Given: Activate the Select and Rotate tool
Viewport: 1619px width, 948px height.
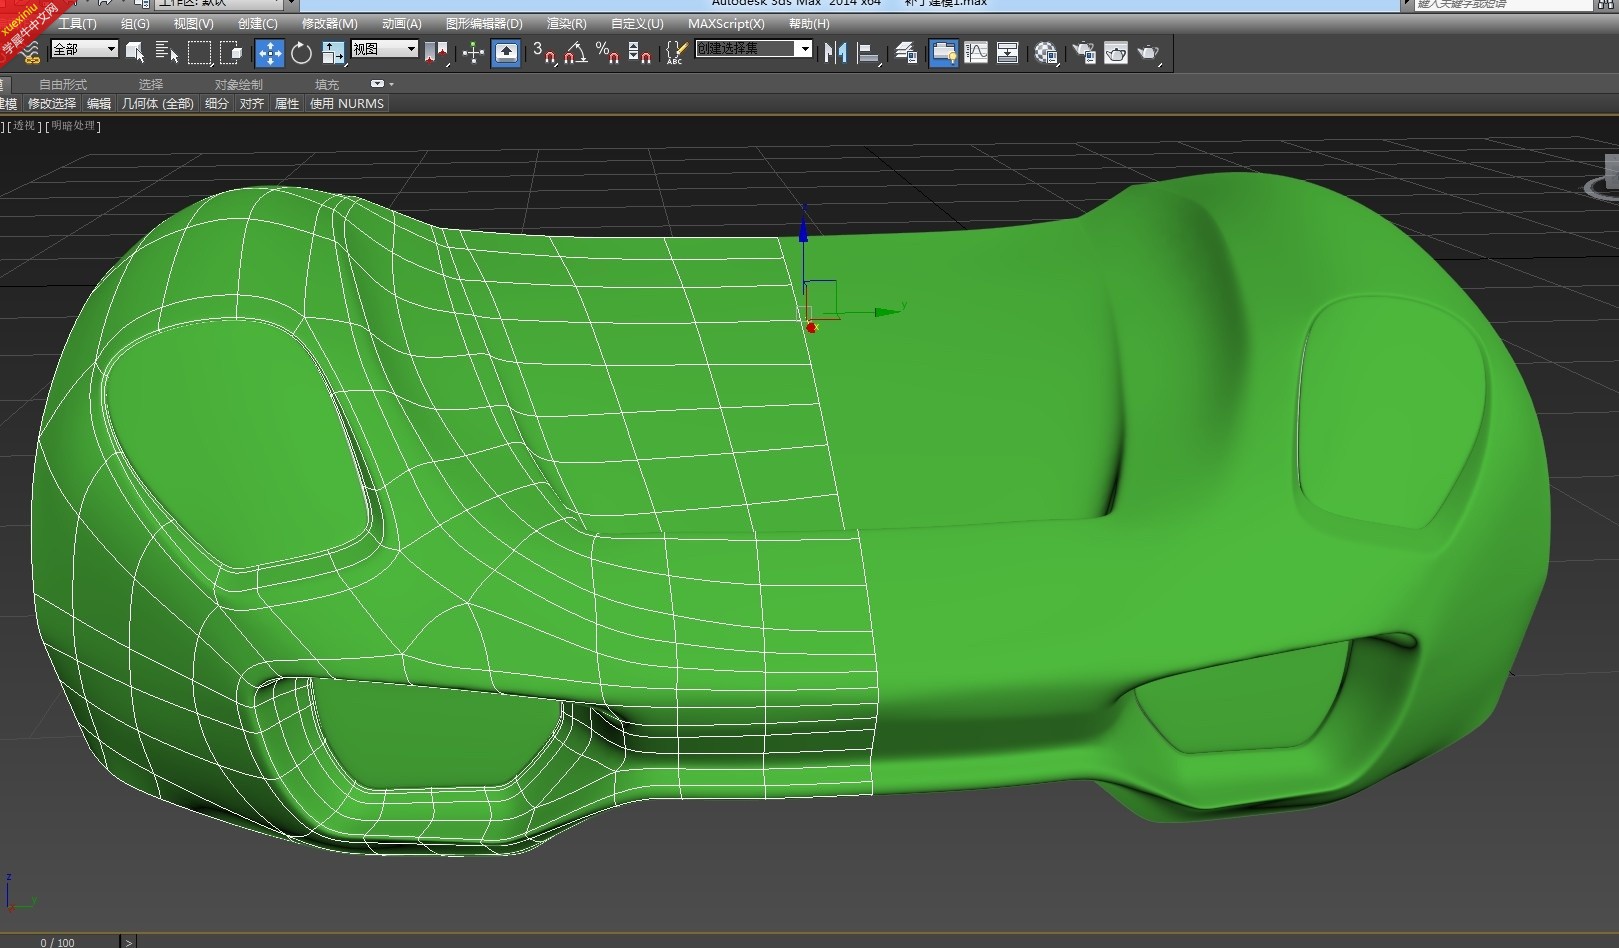Looking at the screenshot, I should click(302, 53).
